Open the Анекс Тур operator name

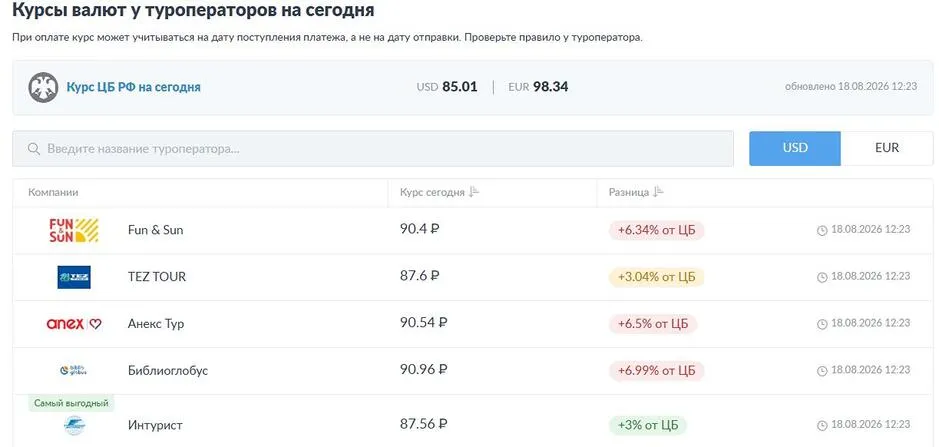156,324
